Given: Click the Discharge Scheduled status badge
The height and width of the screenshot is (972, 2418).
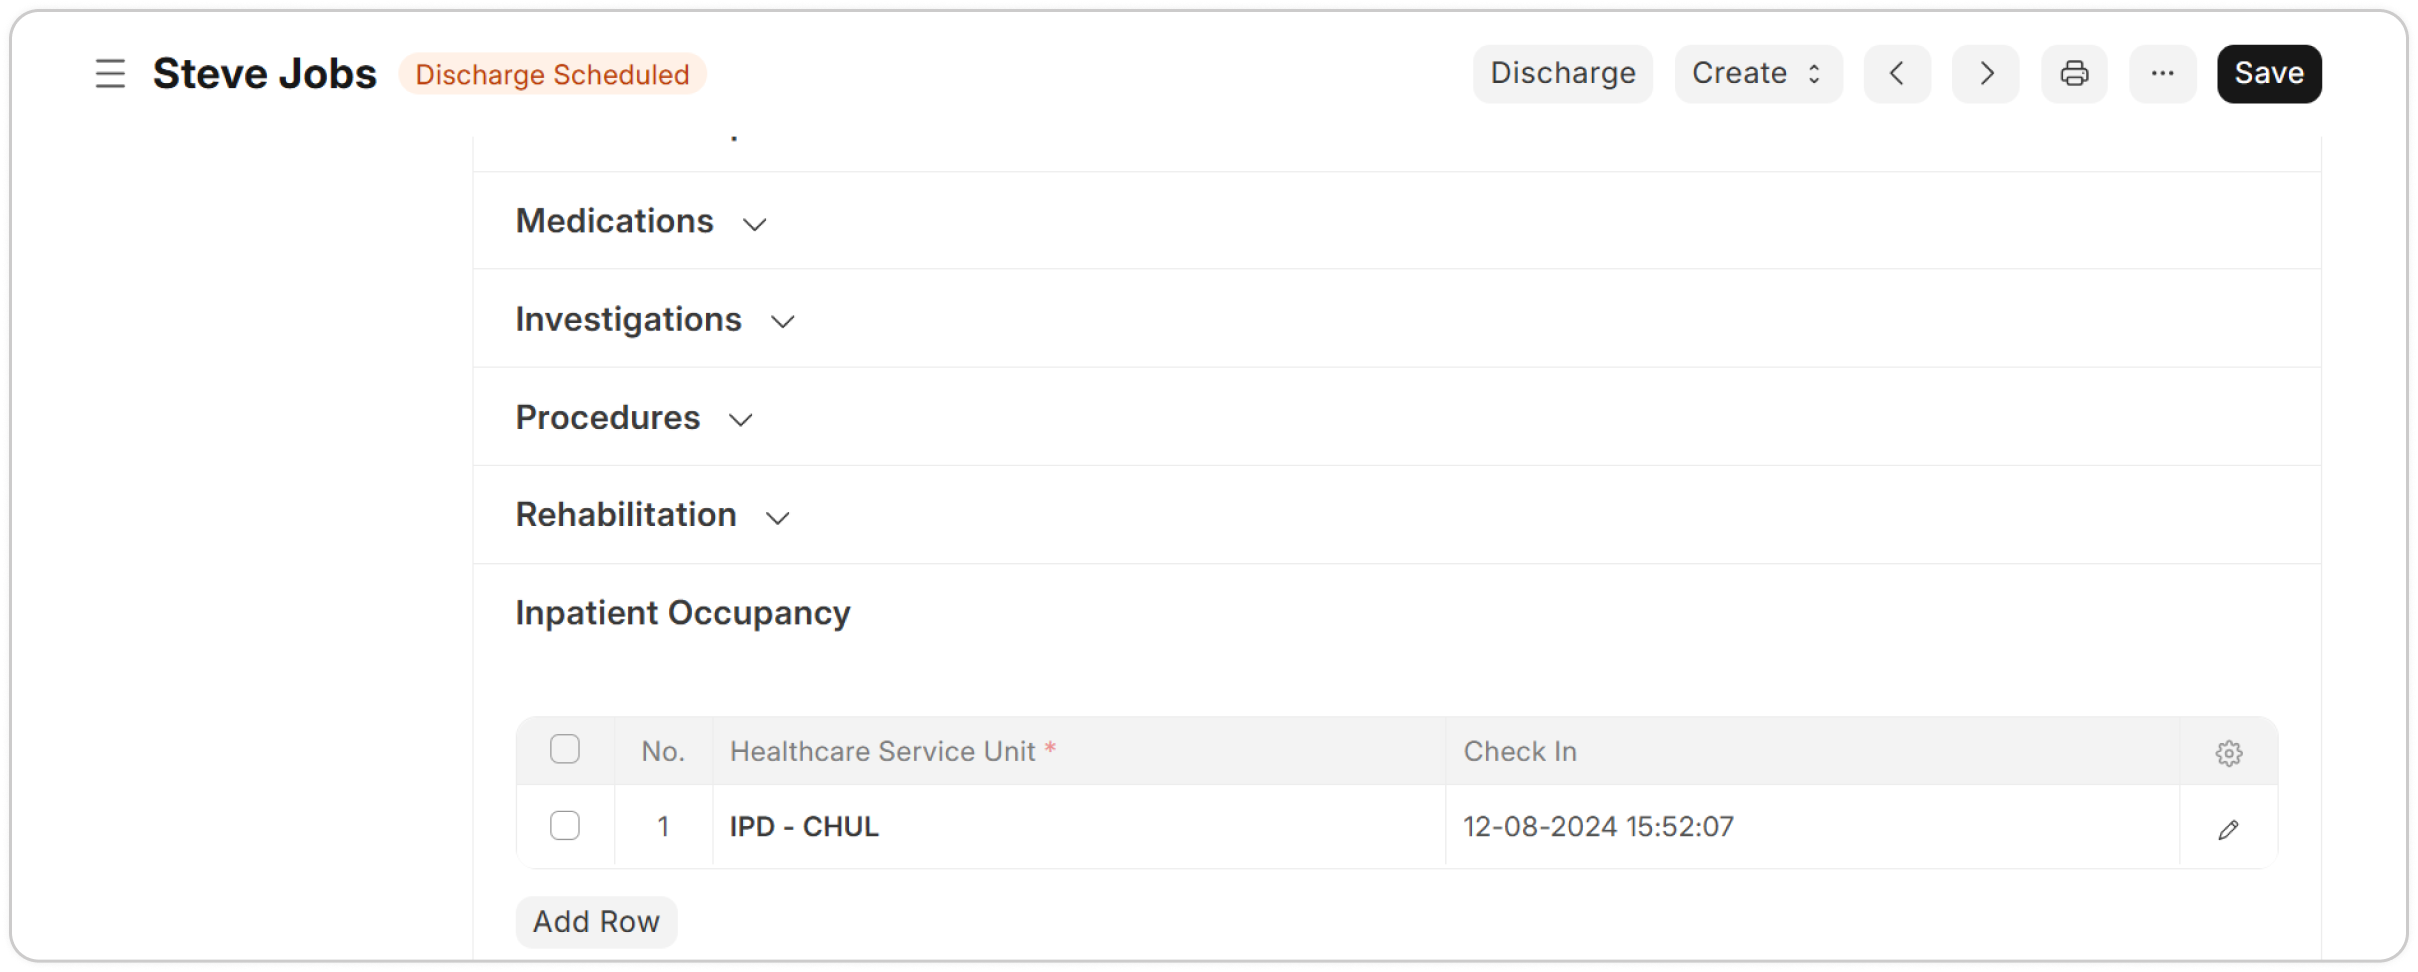Looking at the screenshot, I should click(552, 73).
